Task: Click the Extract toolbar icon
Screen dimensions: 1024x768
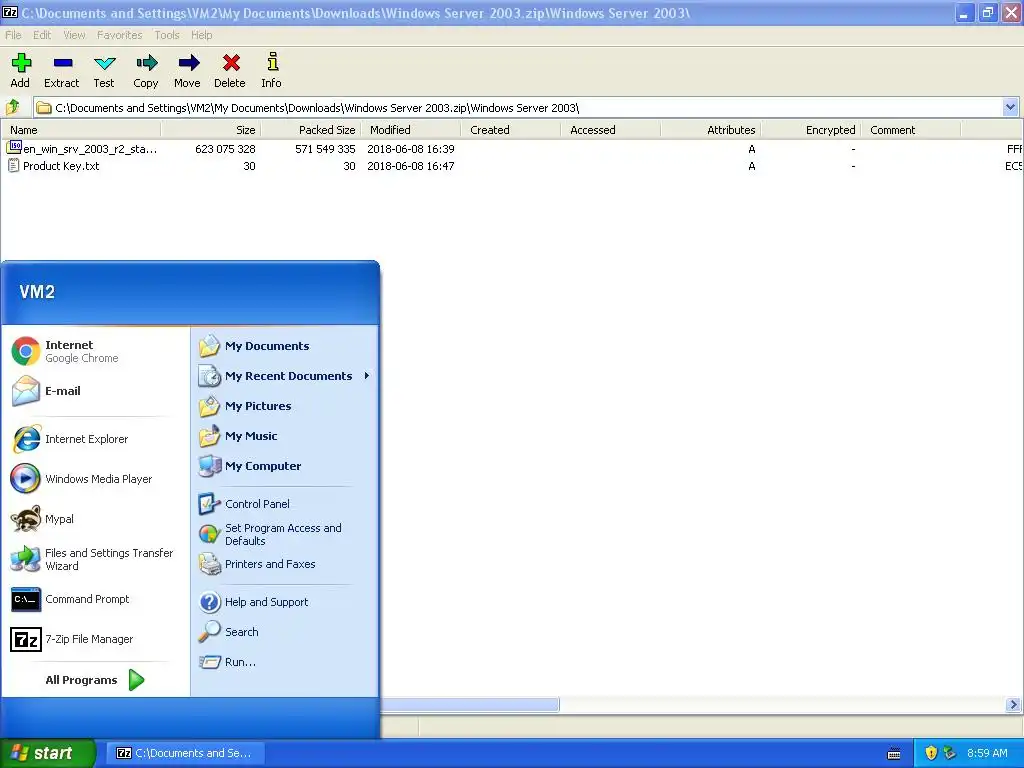Action: coord(62,70)
